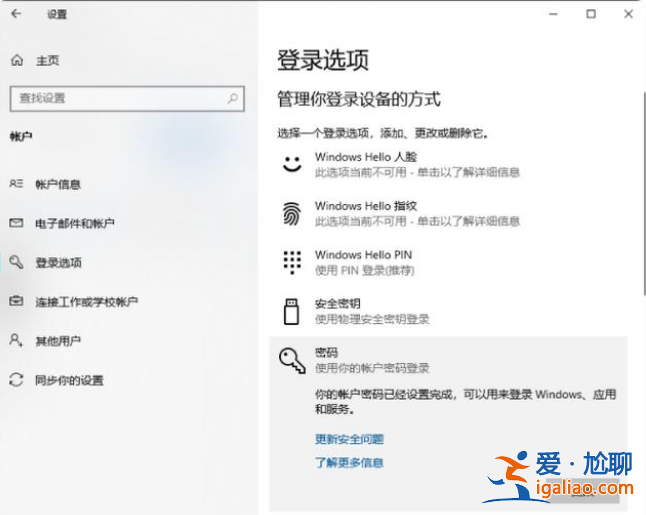The width and height of the screenshot is (646, 515).
Task: Click the sync arrows icon for 同步你的设置
Action: tap(16, 379)
